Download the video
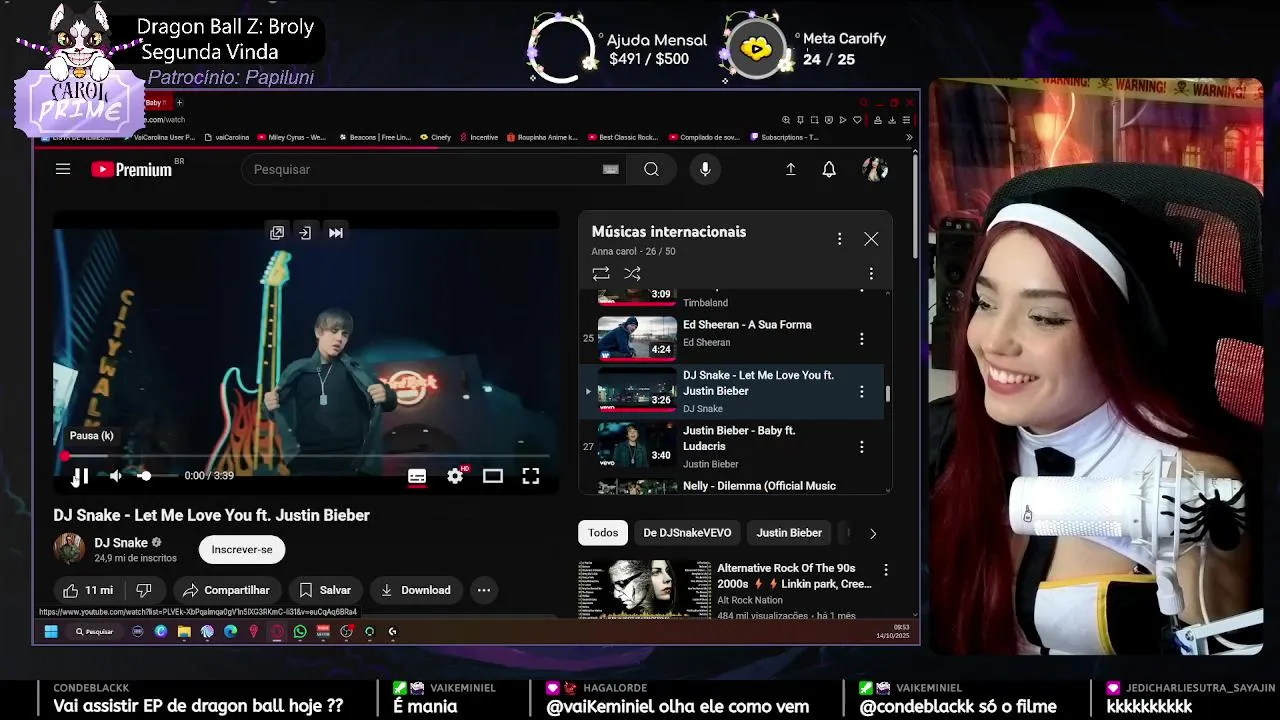The image size is (1280, 720). click(416, 590)
